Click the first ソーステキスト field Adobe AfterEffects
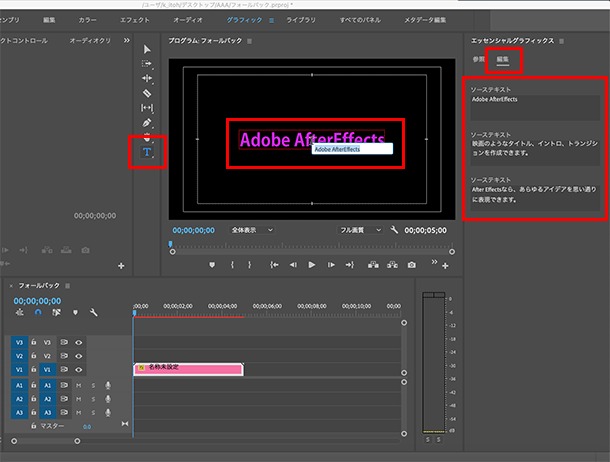This screenshot has width=610, height=462. click(535, 108)
